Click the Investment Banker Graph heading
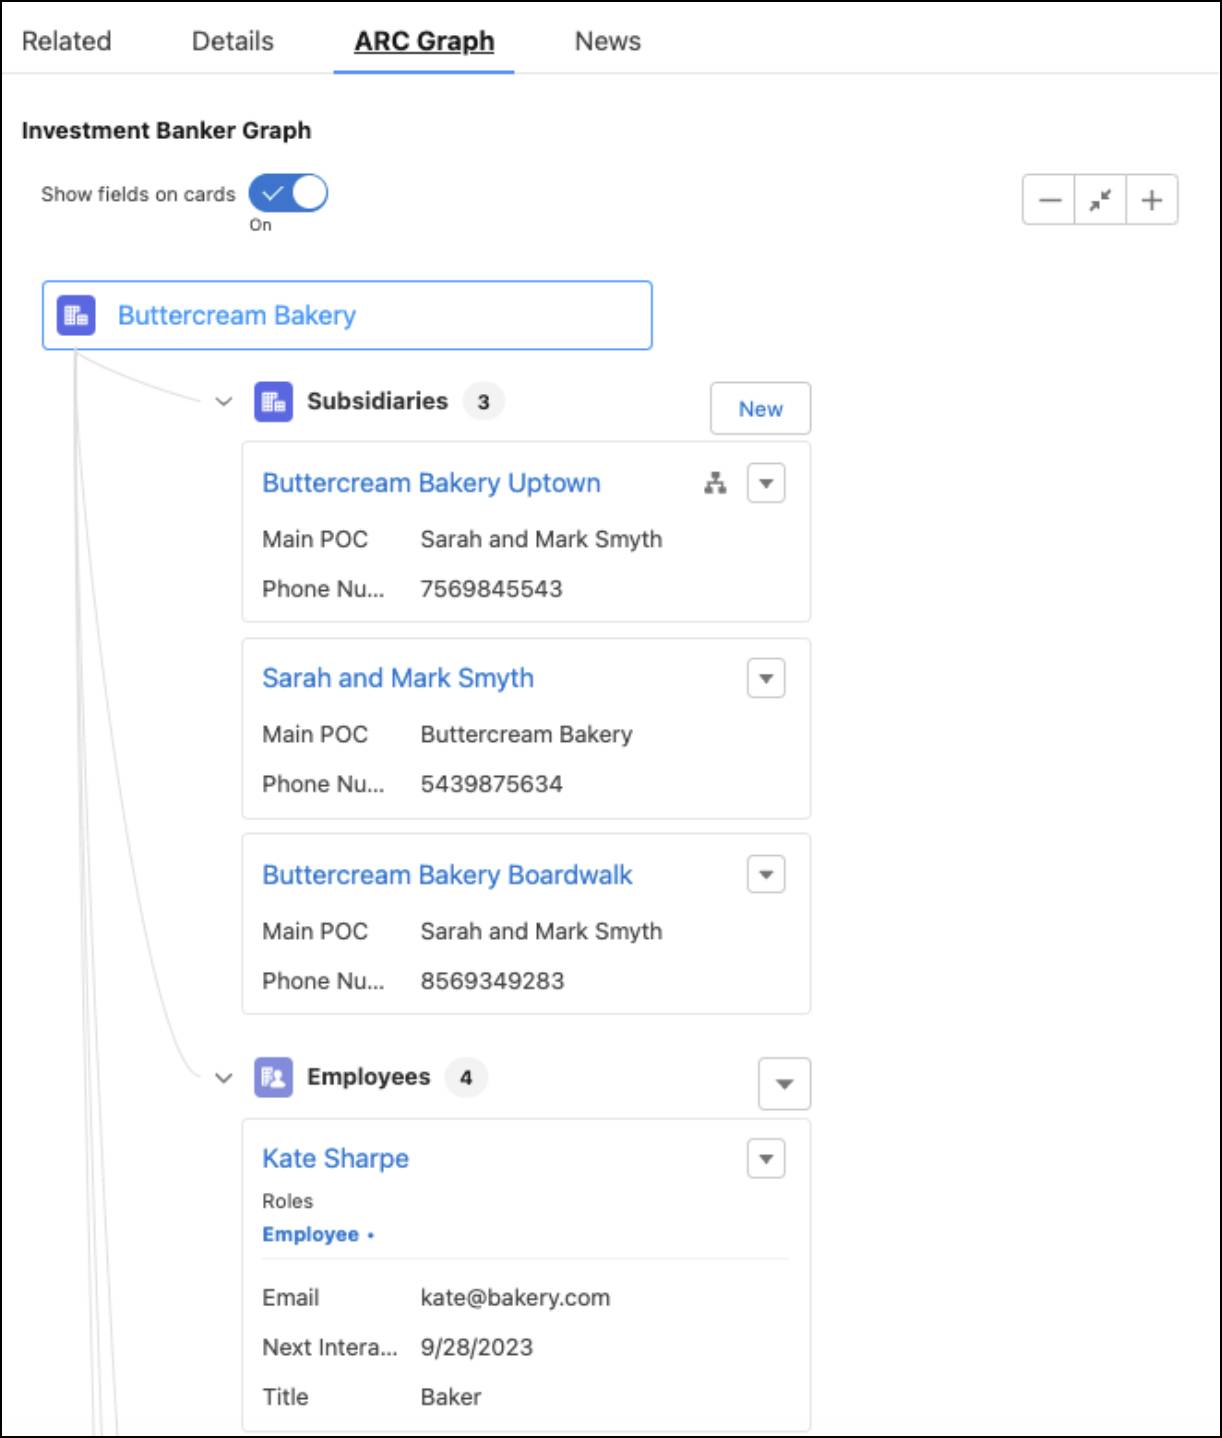The width and height of the screenshot is (1222, 1438). (166, 131)
